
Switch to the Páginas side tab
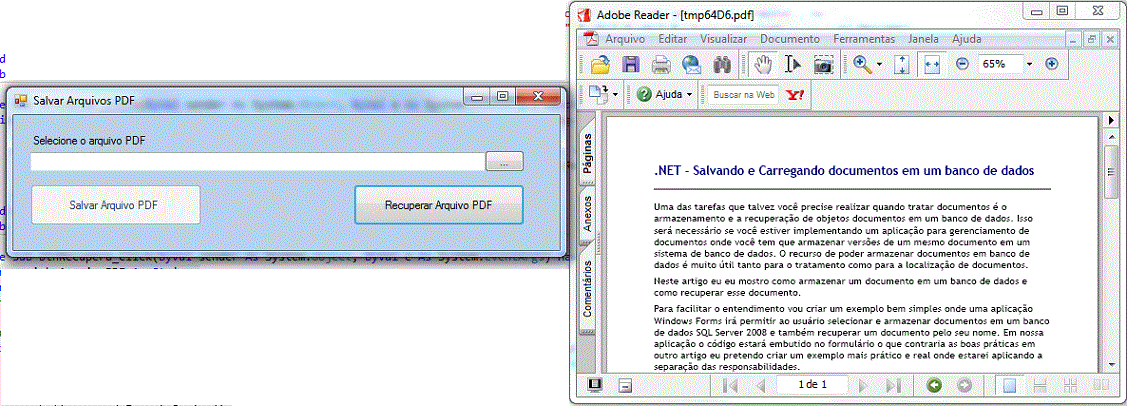click(586, 154)
